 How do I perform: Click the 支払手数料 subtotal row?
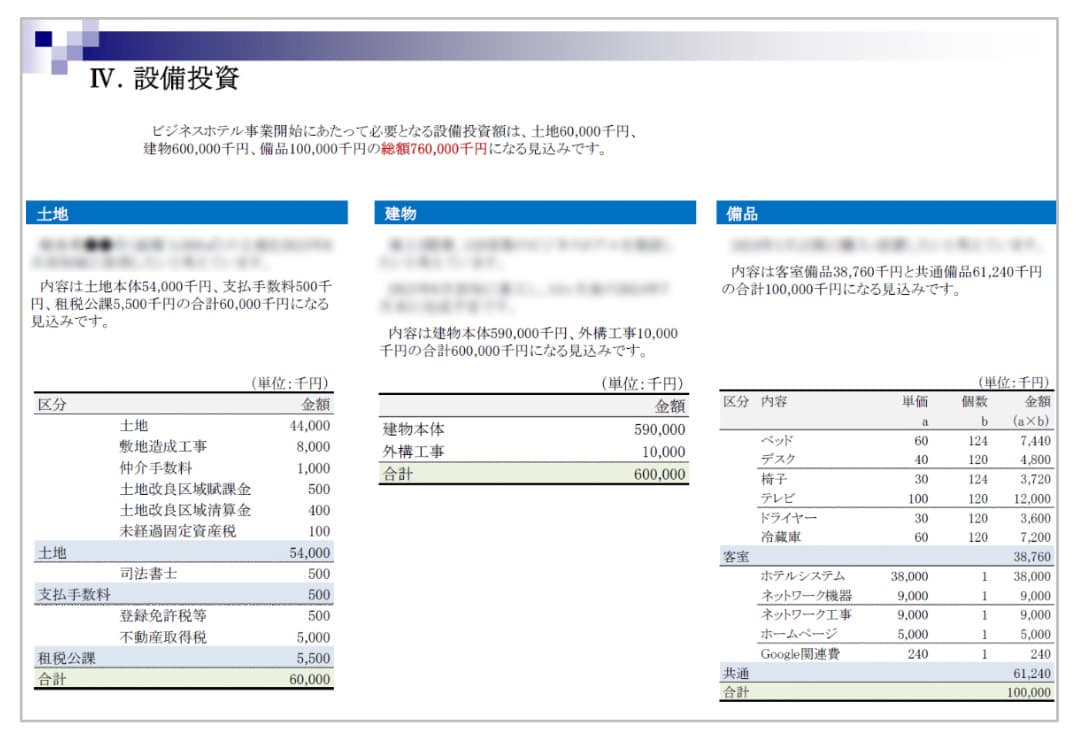click(183, 595)
